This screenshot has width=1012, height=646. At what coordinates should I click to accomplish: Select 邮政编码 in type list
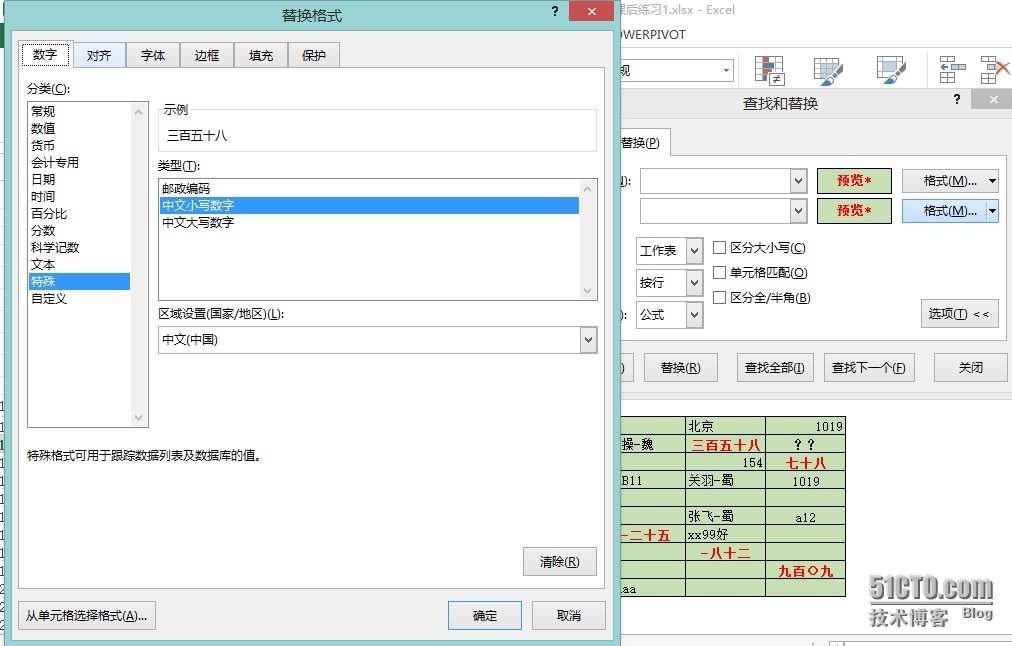369,188
